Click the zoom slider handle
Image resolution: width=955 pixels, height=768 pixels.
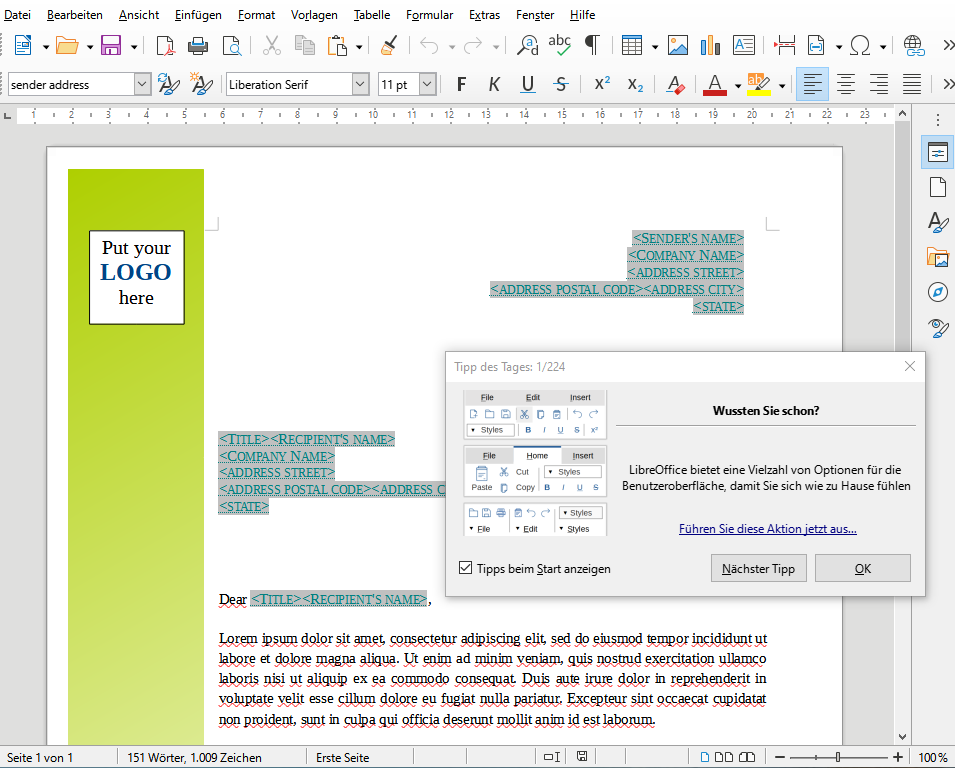838,757
